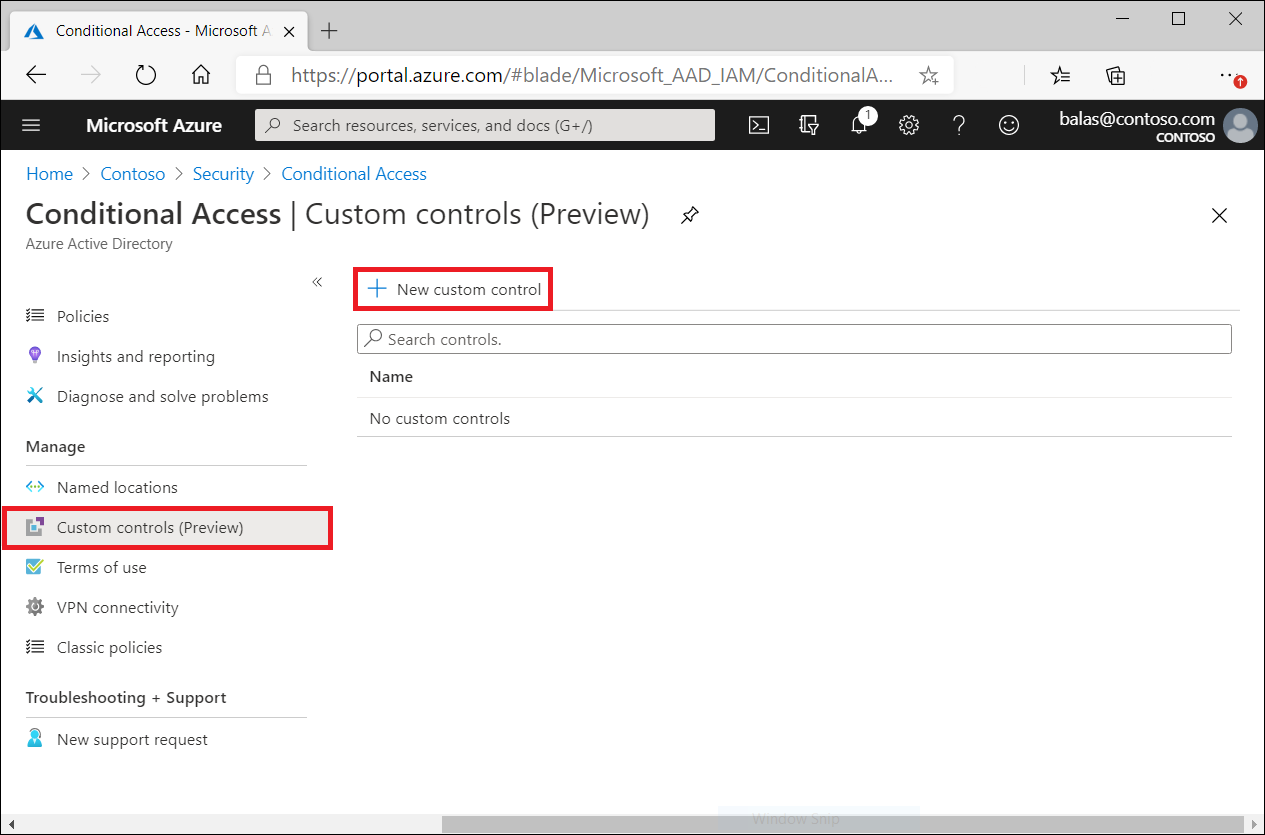The image size is (1265, 835).
Task: Open the browser Collections panel
Action: tap(1115, 74)
